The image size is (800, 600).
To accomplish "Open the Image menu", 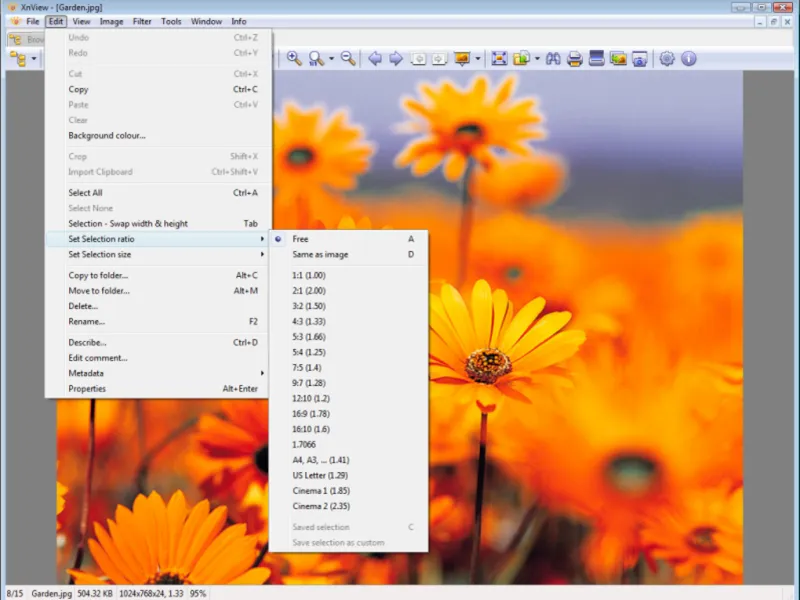I will coord(111,21).
